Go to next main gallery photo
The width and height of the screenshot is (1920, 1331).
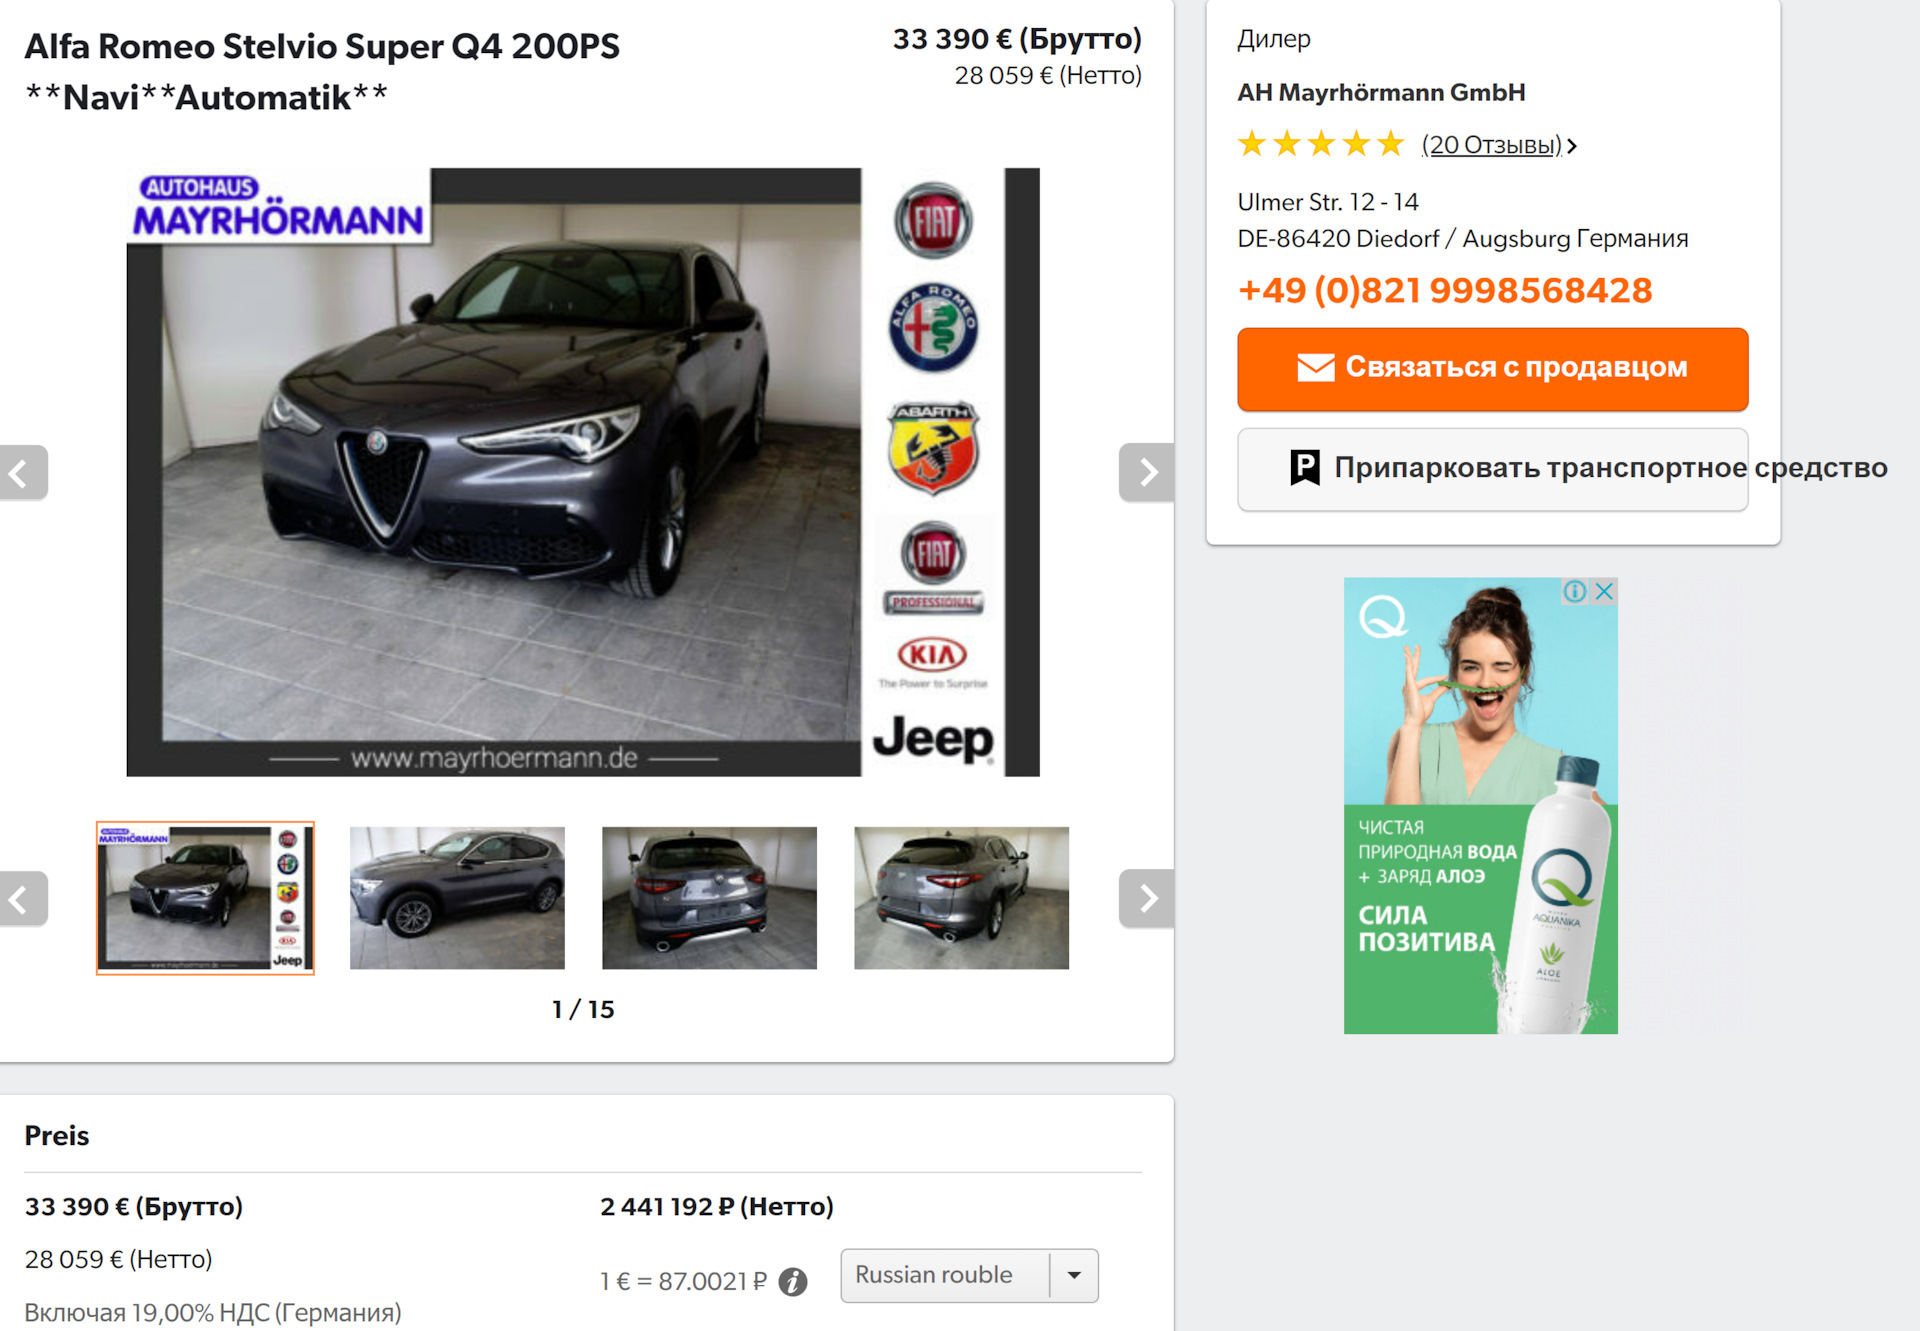pos(1146,472)
